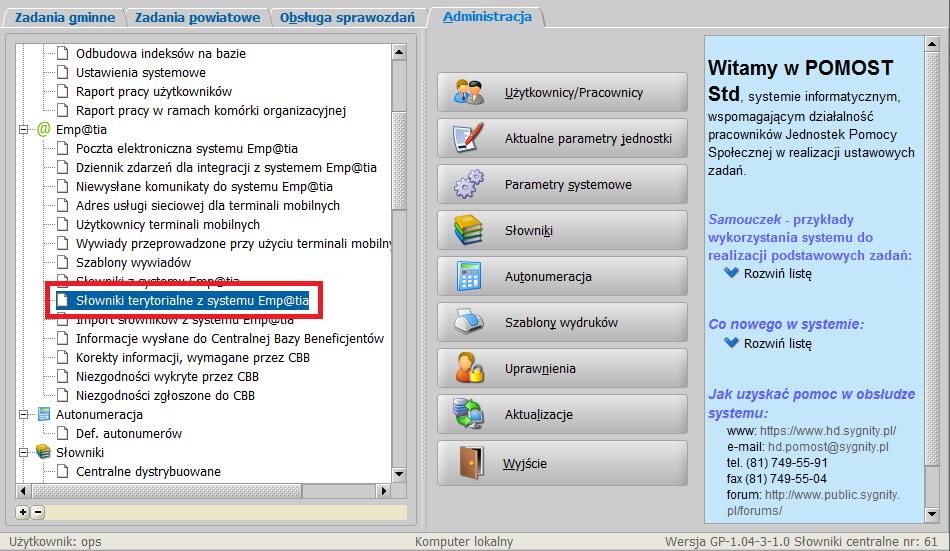Click the tree search field beside plus/minus
This screenshot has width=950, height=551.
click(x=226, y=512)
